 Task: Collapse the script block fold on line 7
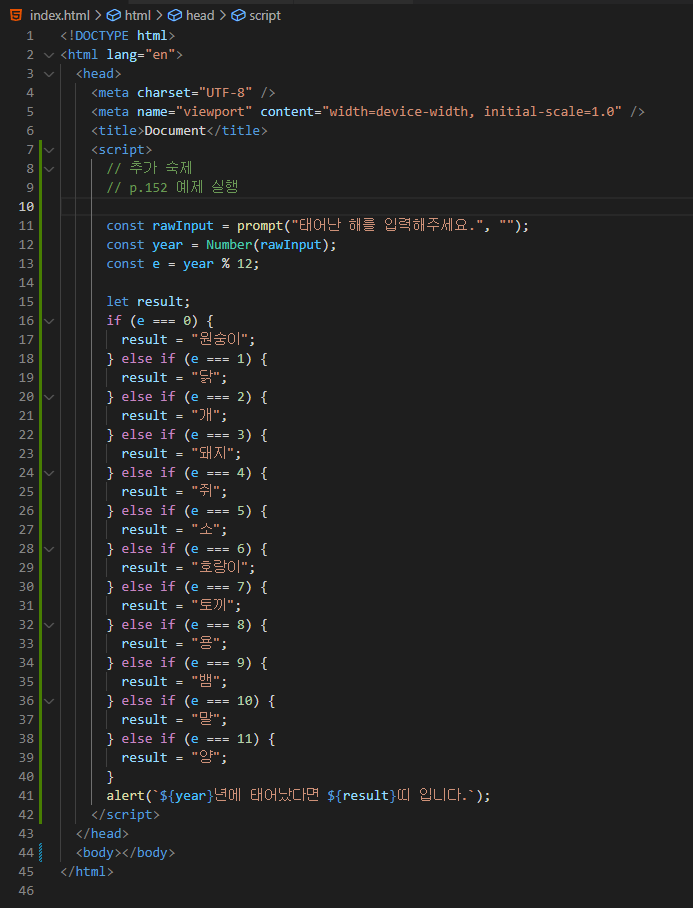(x=49, y=150)
